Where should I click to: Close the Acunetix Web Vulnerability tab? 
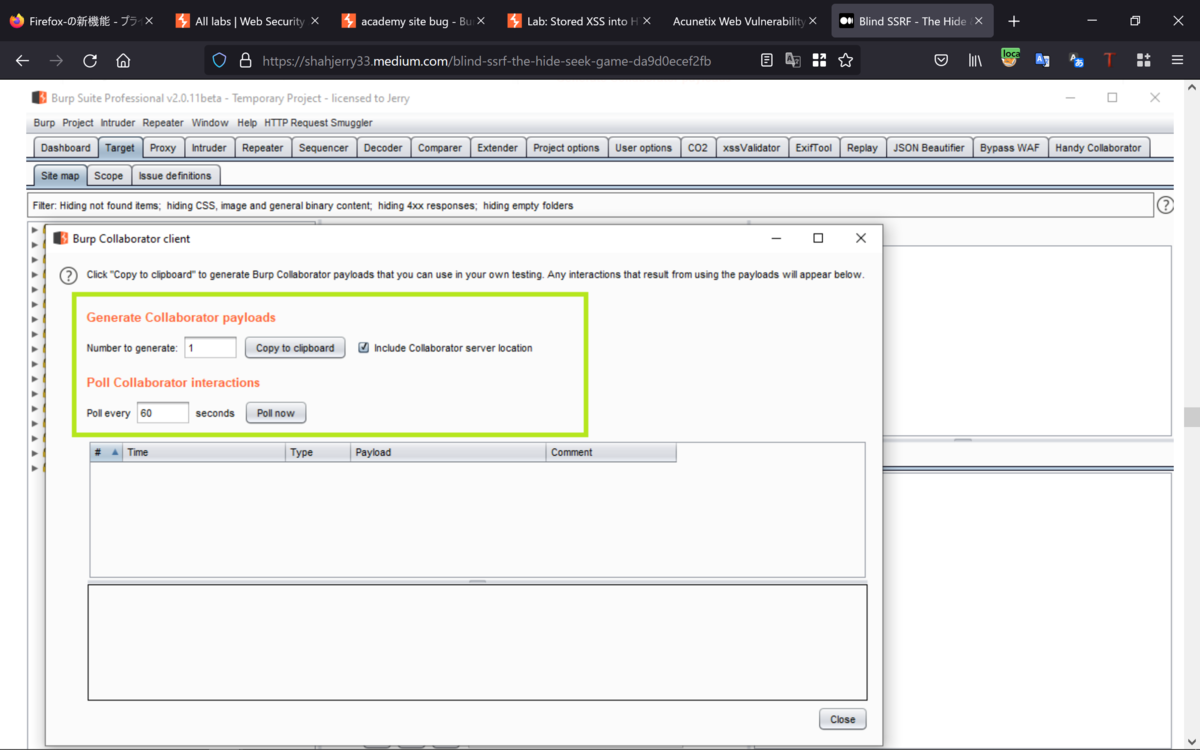[x=812, y=21]
